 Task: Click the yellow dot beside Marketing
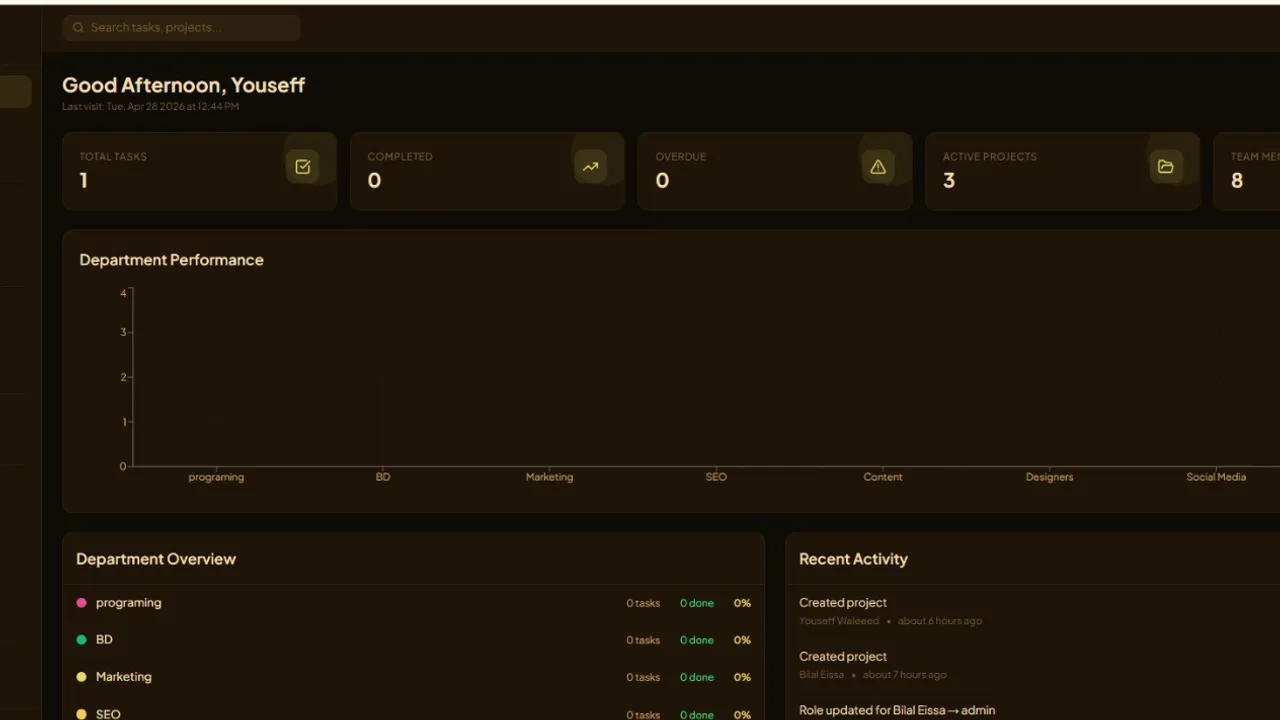82,677
